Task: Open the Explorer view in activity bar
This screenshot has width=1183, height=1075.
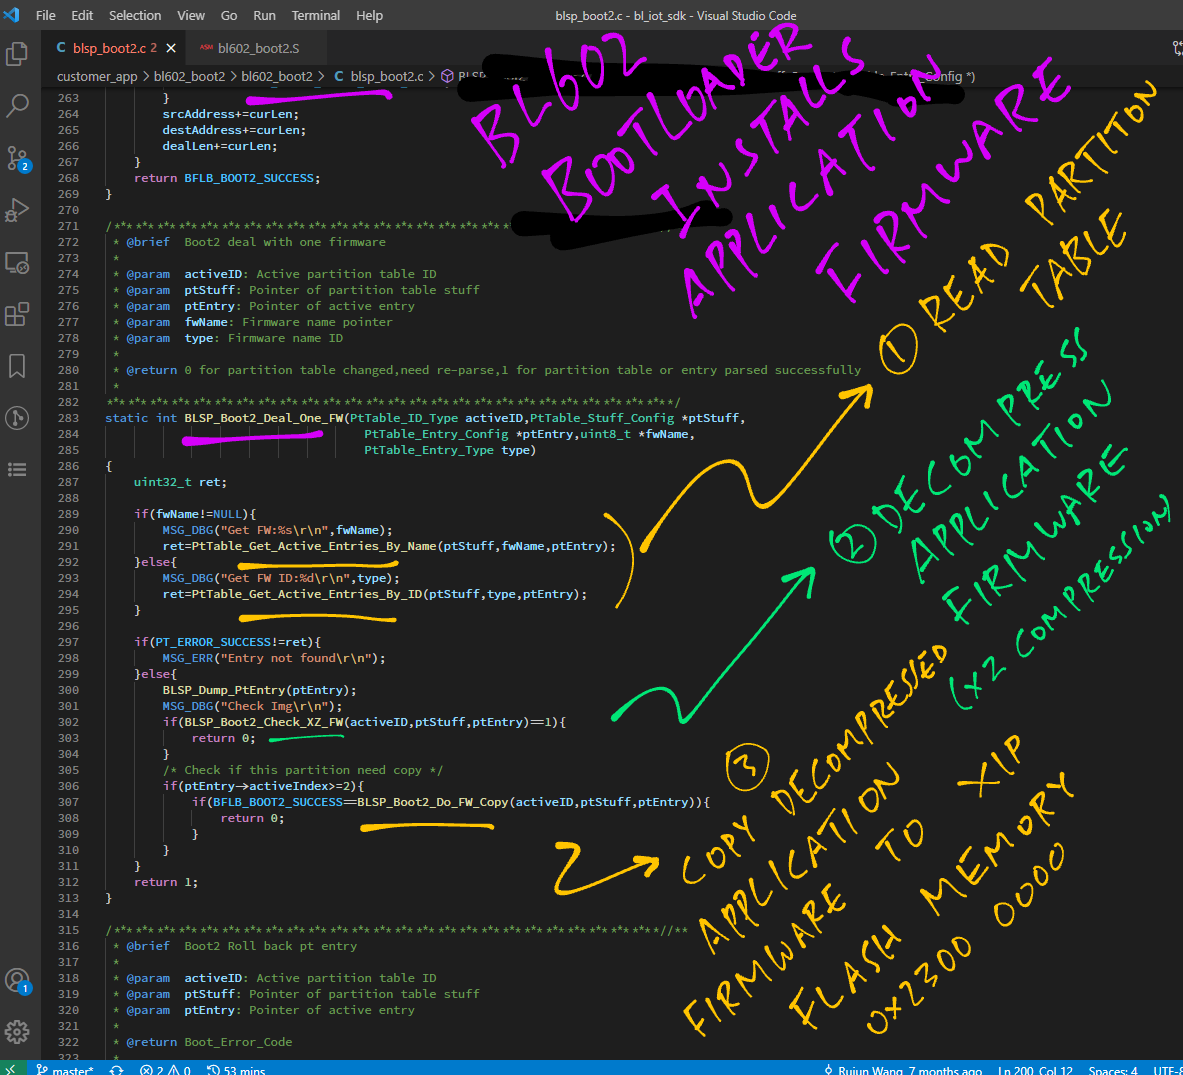Action: [x=17, y=53]
